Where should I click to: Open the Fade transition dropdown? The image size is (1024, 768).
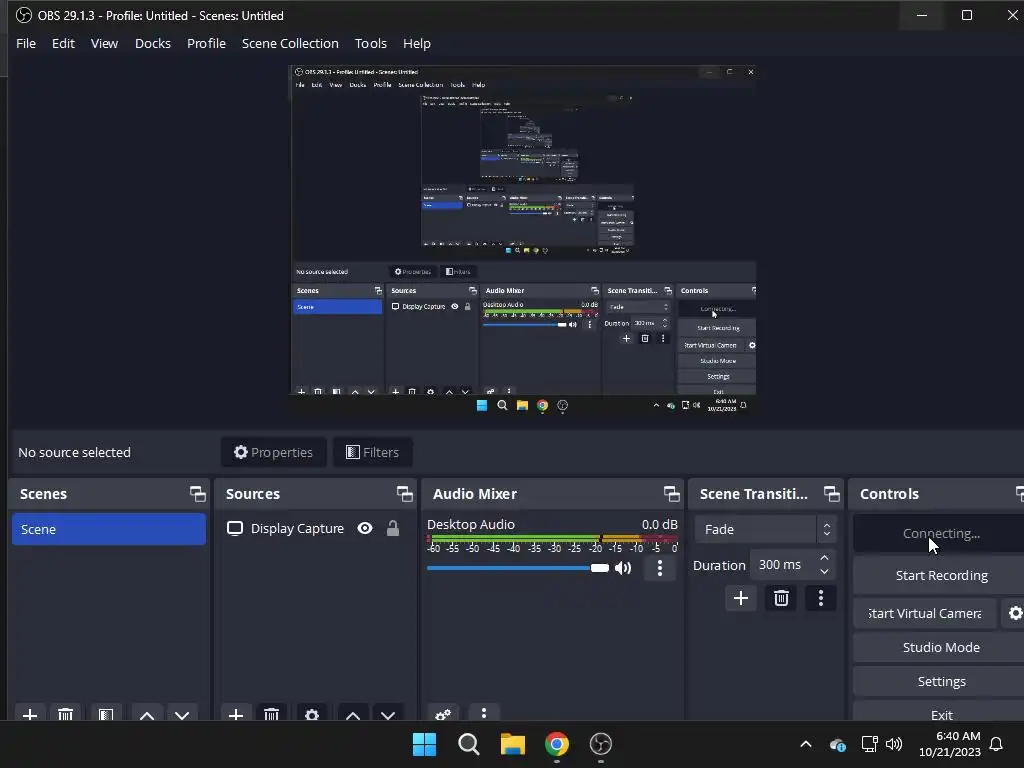tap(765, 529)
